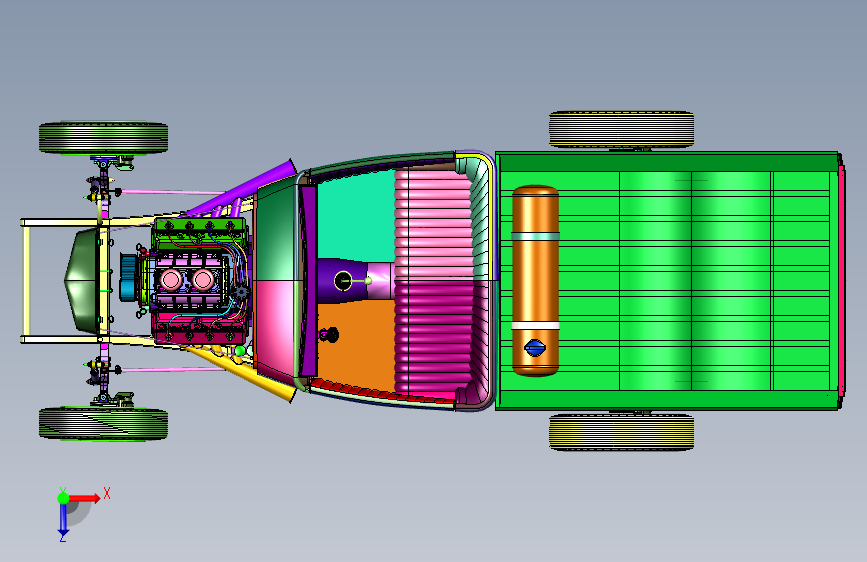Select the pink tailgate strip at the bed's rear

842,280
